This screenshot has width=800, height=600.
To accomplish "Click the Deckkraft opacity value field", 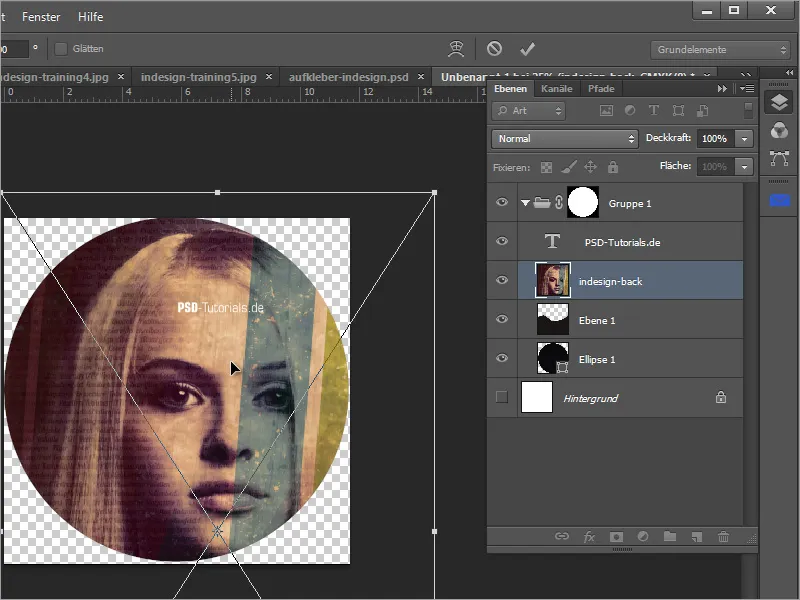I will click(714, 139).
